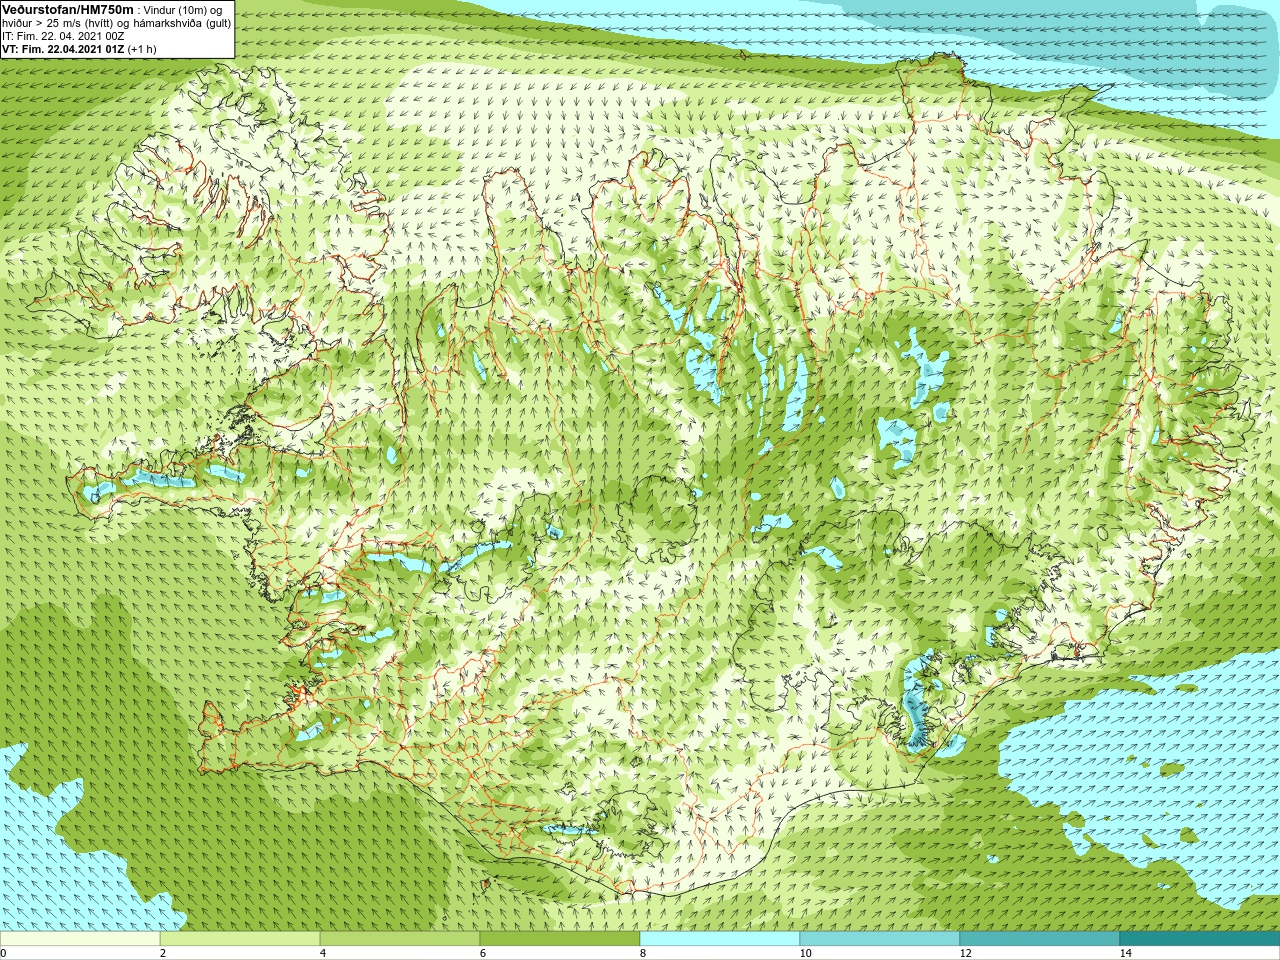This screenshot has height=960, width=1280.
Task: Click the pale cyan 8–10 legend swatch
Action: pos(720,939)
